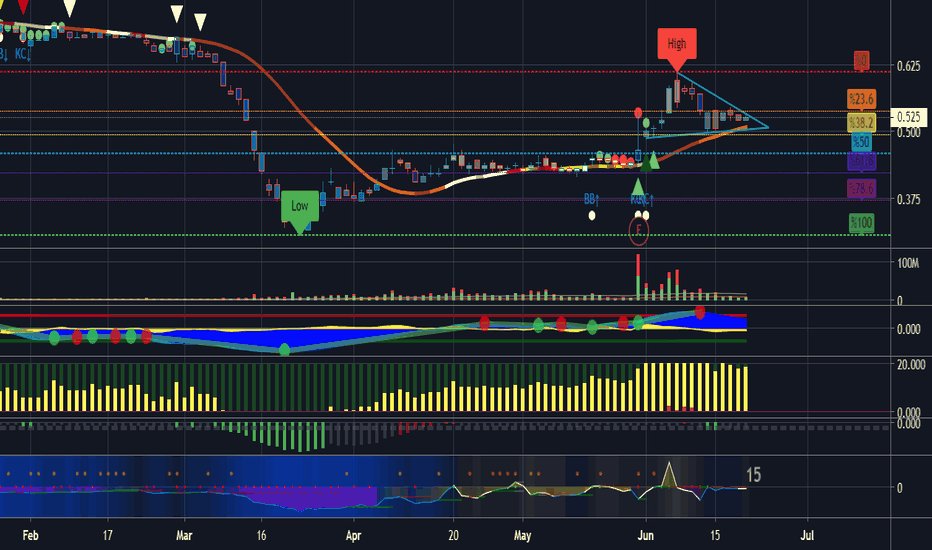Select the yellow %38.2 Fibonacci level tag
The image size is (932, 550).
[x=861, y=122]
